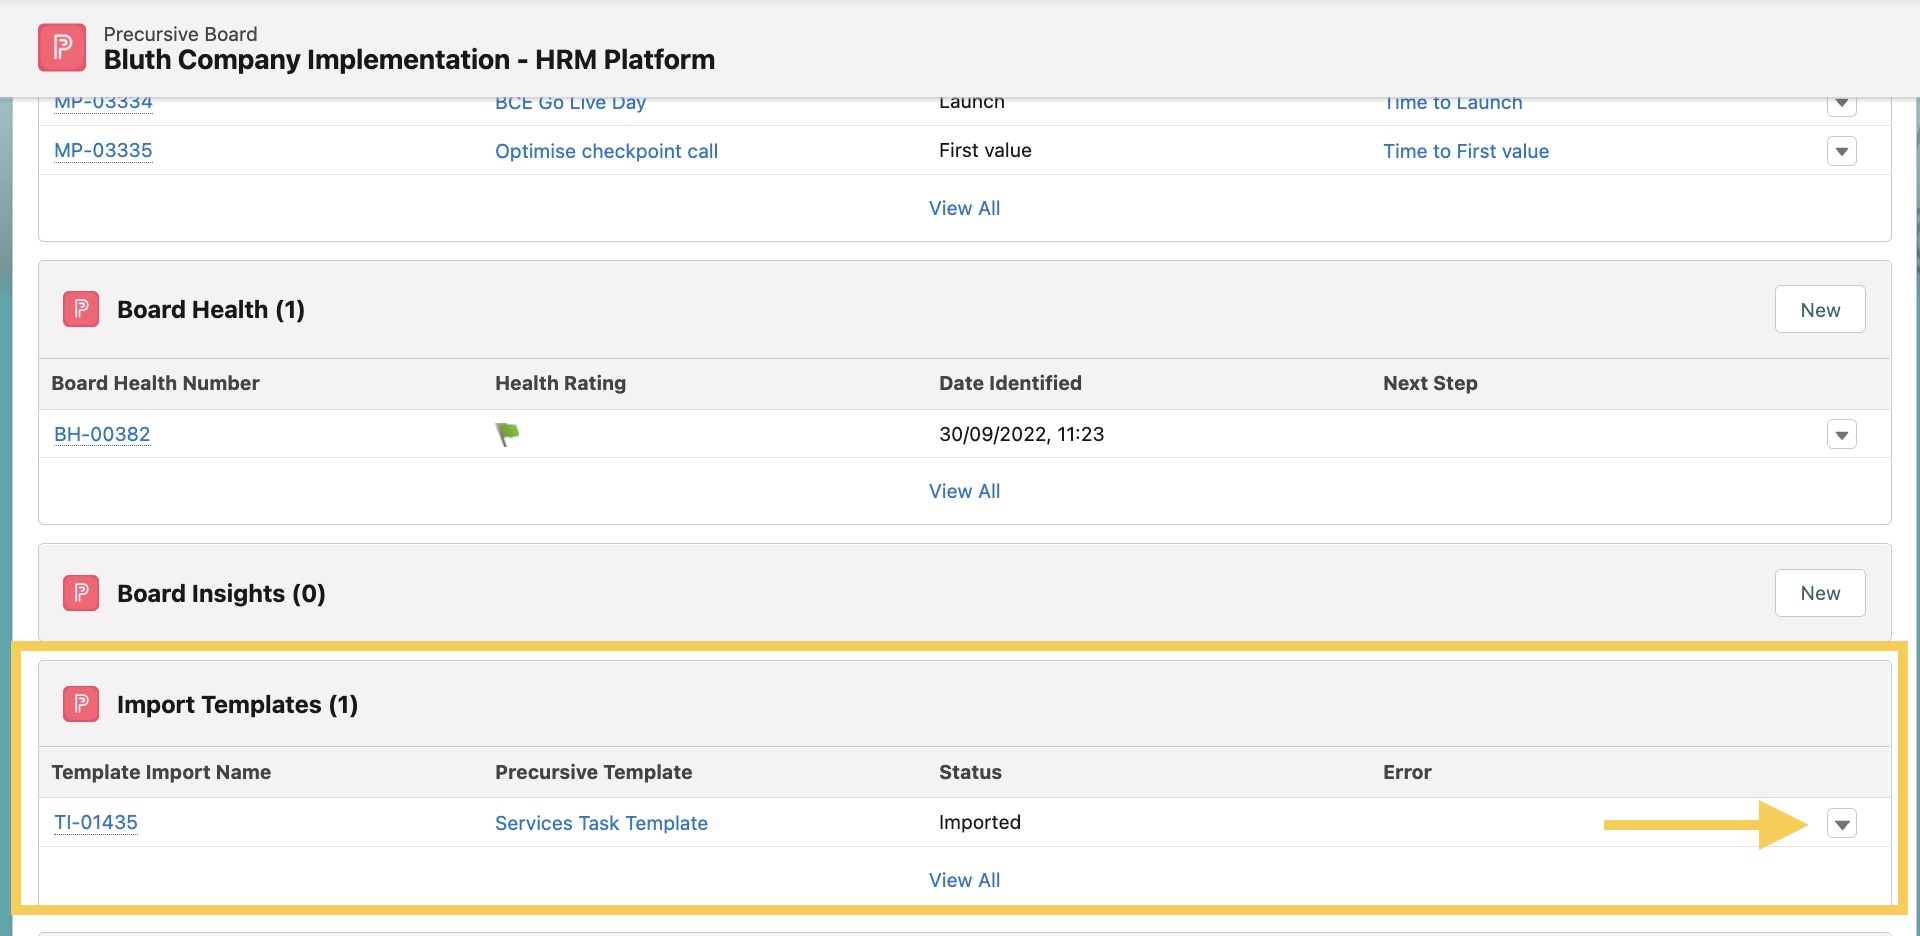Viewport: 1920px width, 936px height.
Task: Click View All above Board Health
Action: tap(964, 208)
